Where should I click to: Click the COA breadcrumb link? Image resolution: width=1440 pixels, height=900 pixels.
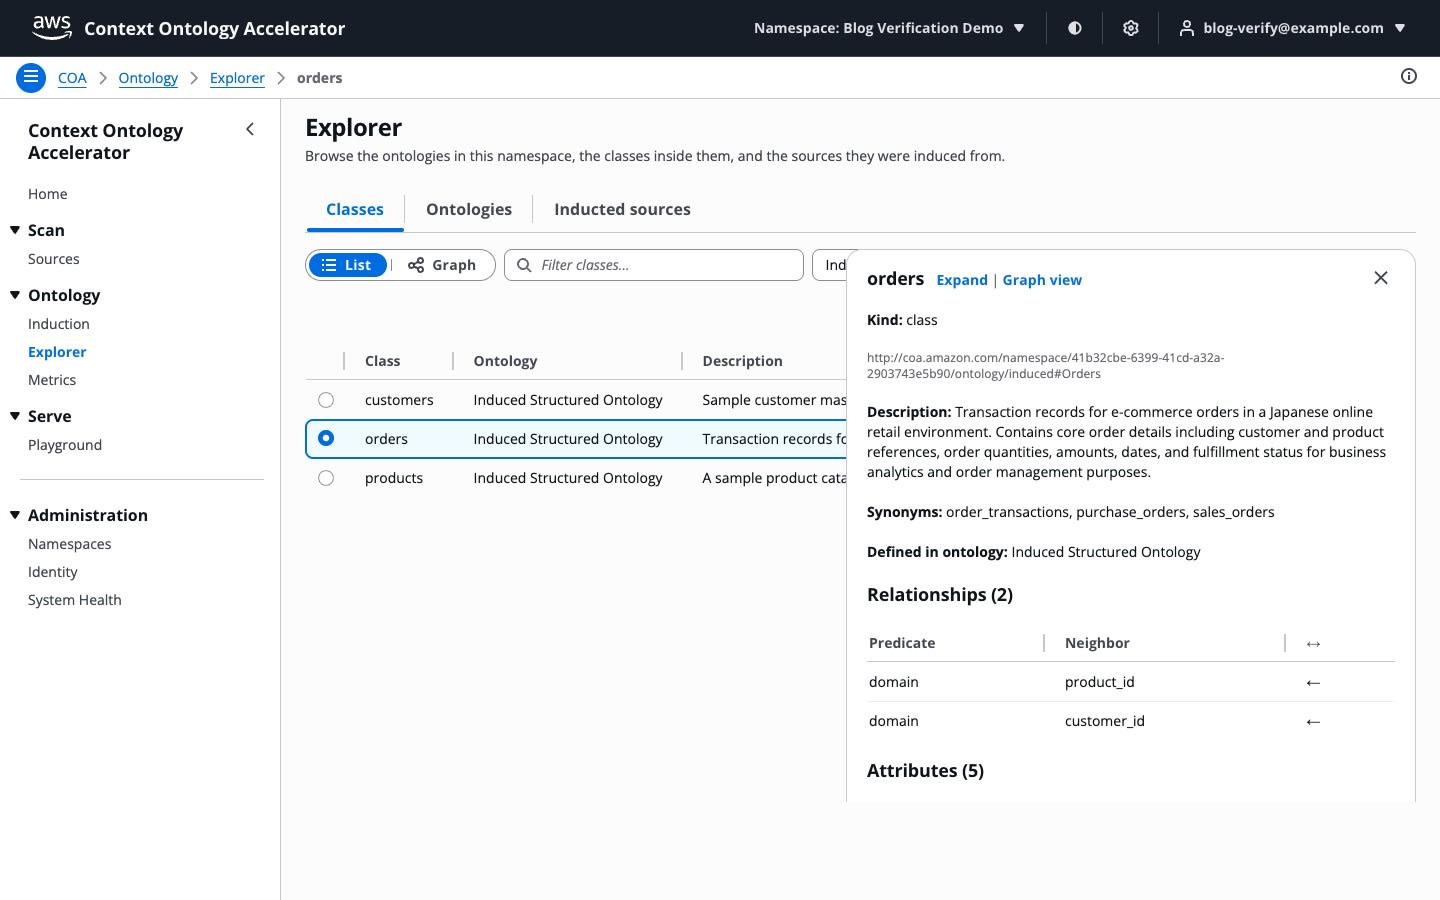[x=72, y=78]
